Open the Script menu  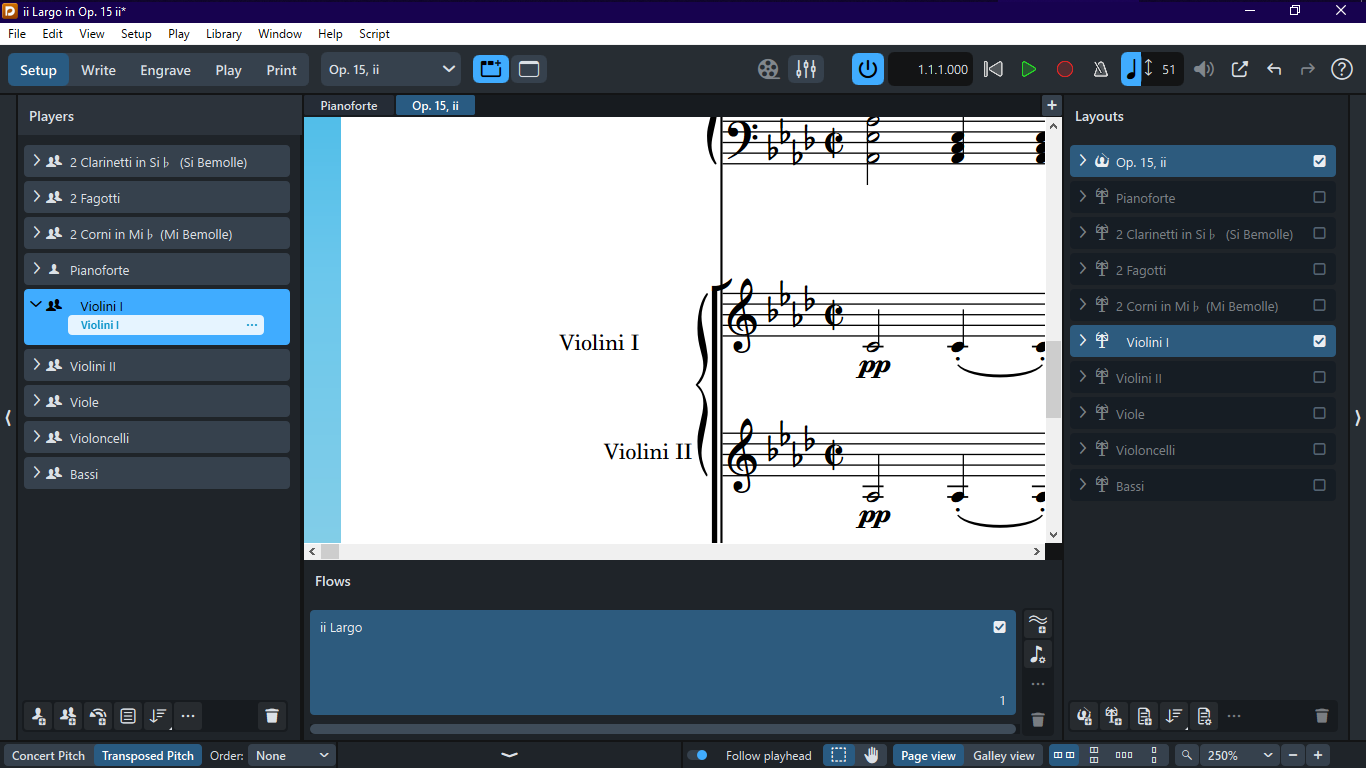tap(374, 33)
